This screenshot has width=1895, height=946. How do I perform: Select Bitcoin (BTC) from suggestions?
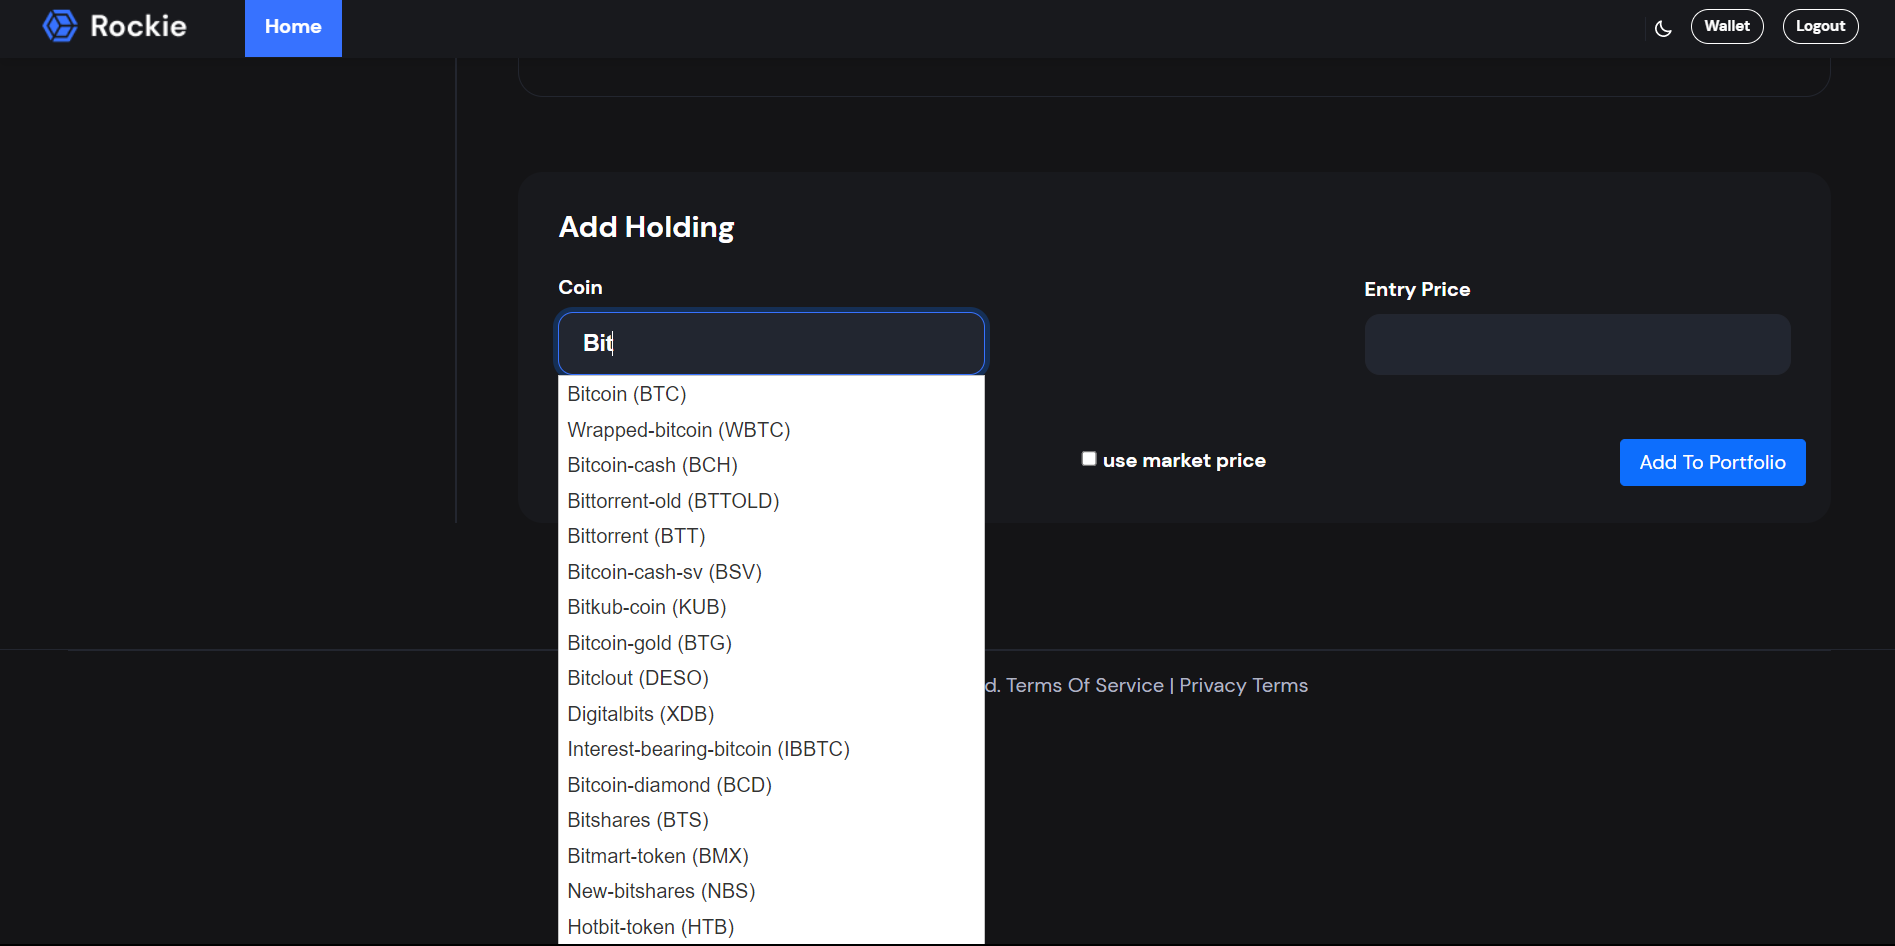click(771, 394)
